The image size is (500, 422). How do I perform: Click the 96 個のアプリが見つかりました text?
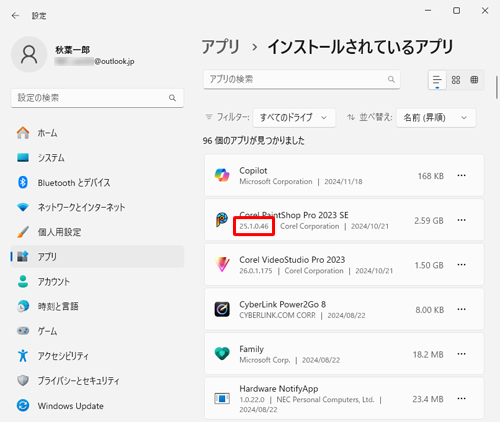(x=254, y=141)
